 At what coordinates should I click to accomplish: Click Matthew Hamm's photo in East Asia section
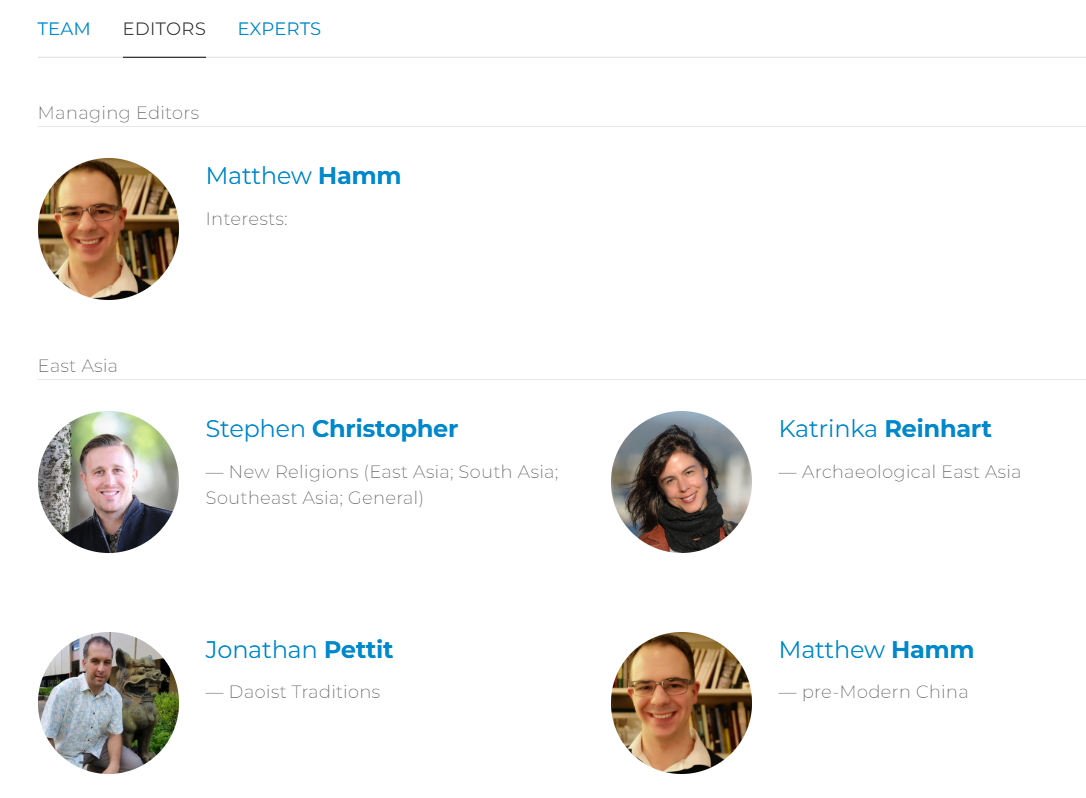click(681, 702)
